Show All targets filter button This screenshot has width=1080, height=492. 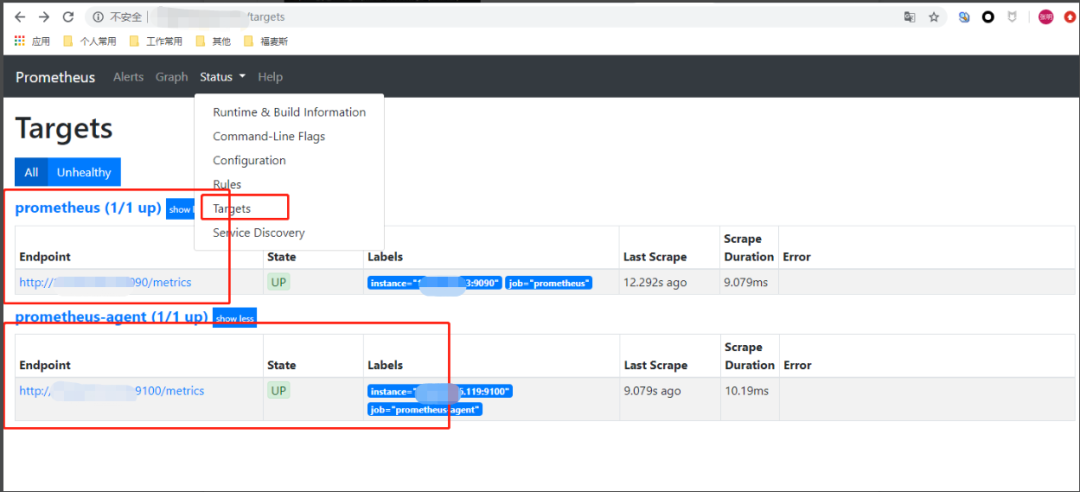coord(31,172)
